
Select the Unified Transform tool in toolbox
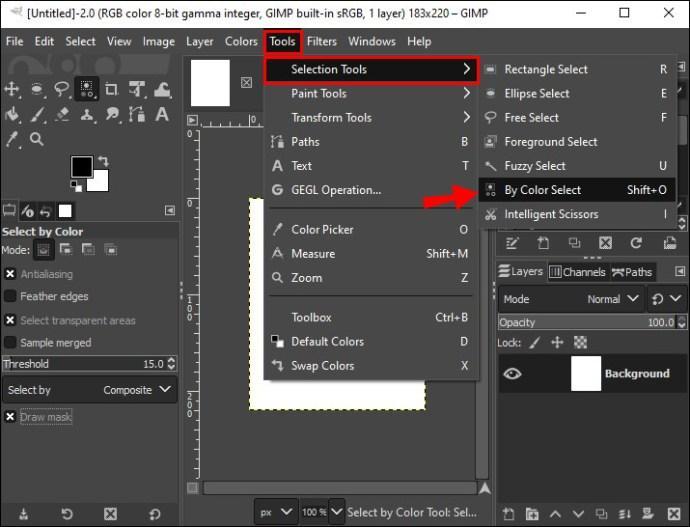coord(137,89)
